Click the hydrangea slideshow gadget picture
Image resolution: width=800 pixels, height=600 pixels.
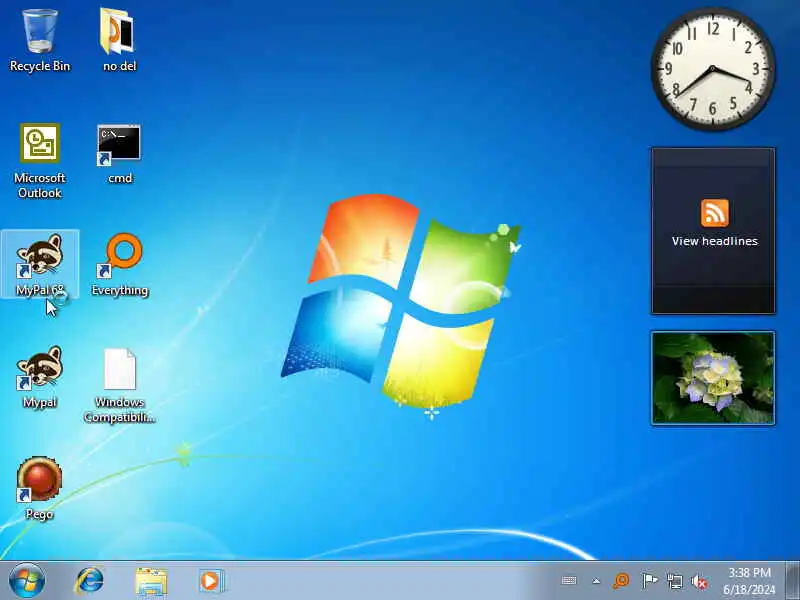tap(713, 378)
